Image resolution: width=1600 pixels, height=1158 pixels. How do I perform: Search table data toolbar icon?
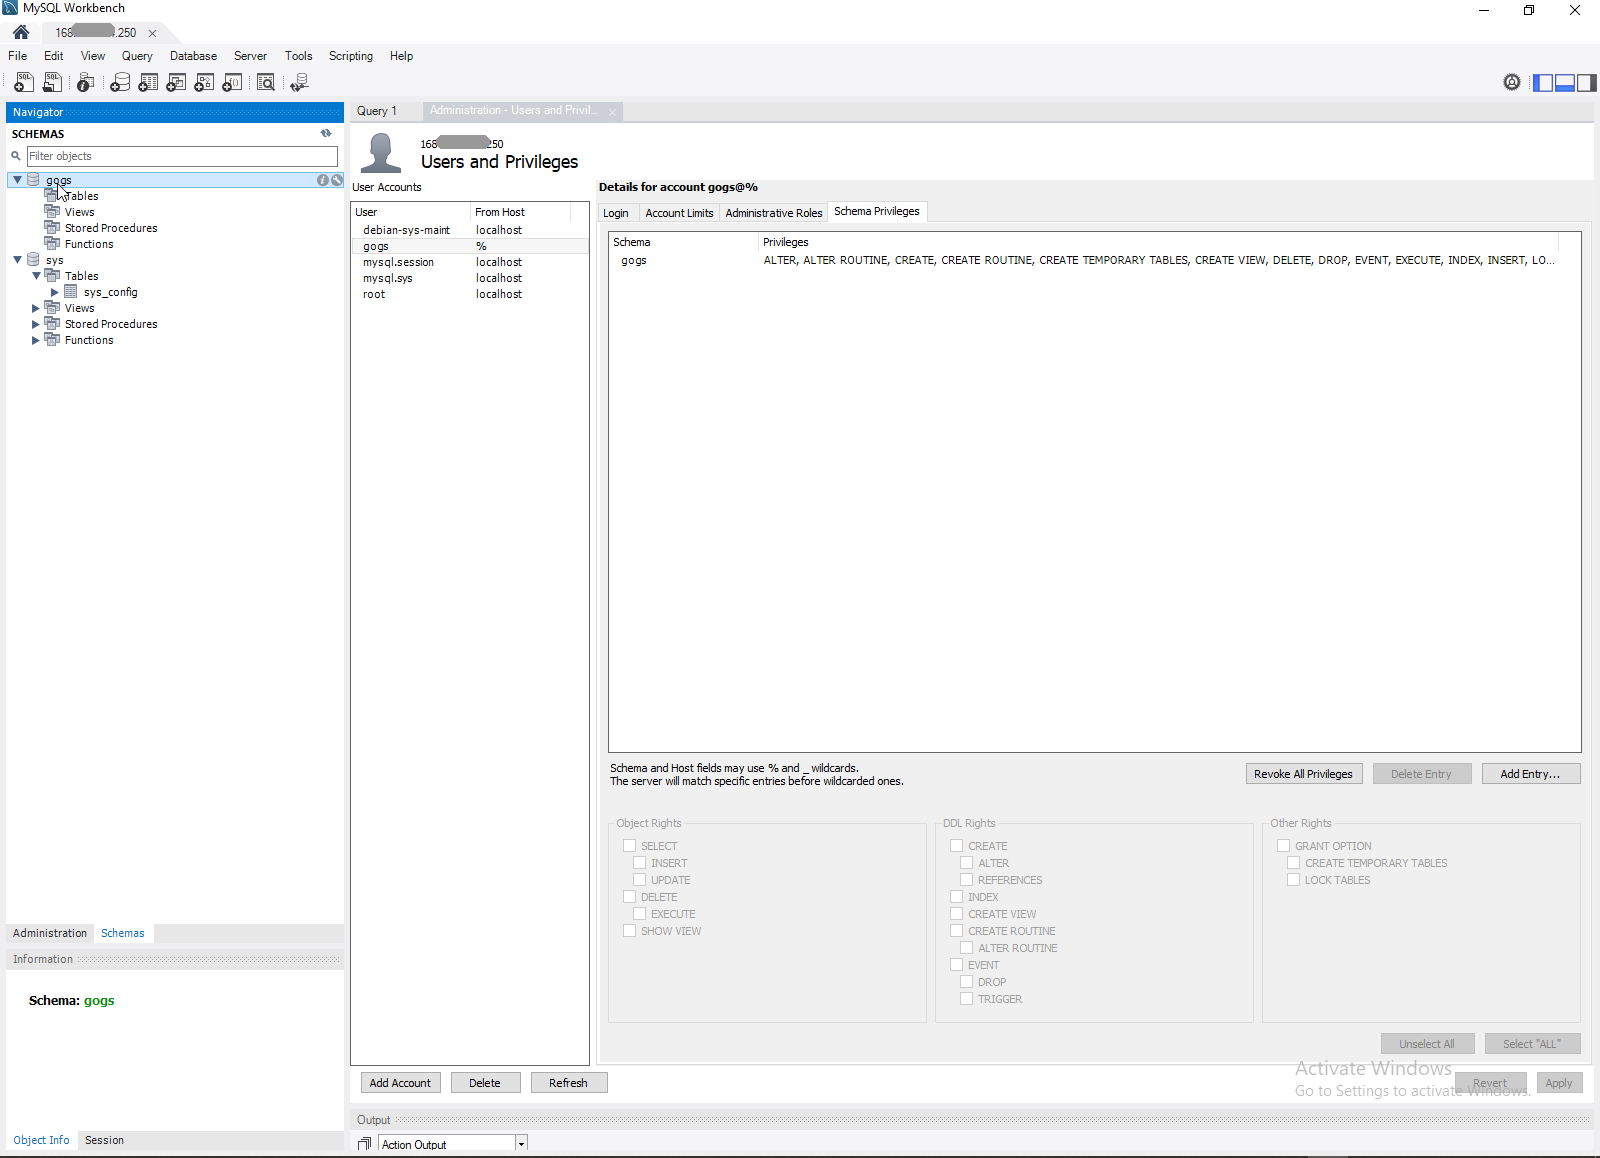click(266, 83)
